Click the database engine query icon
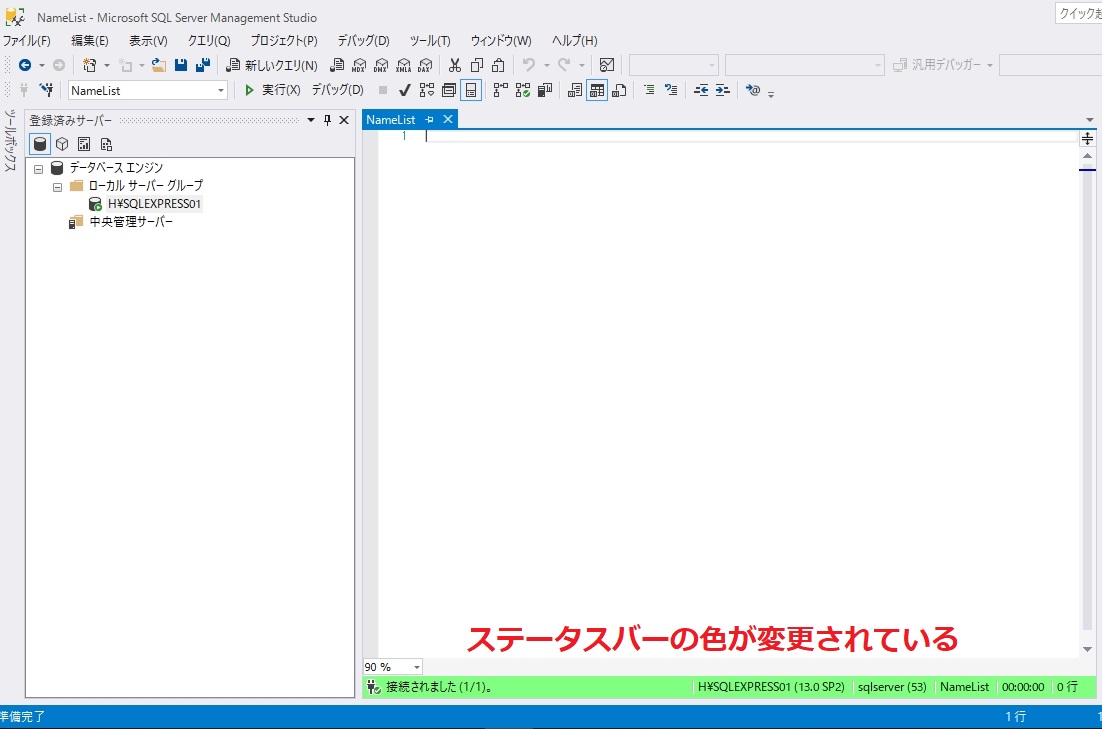 pos(337,65)
